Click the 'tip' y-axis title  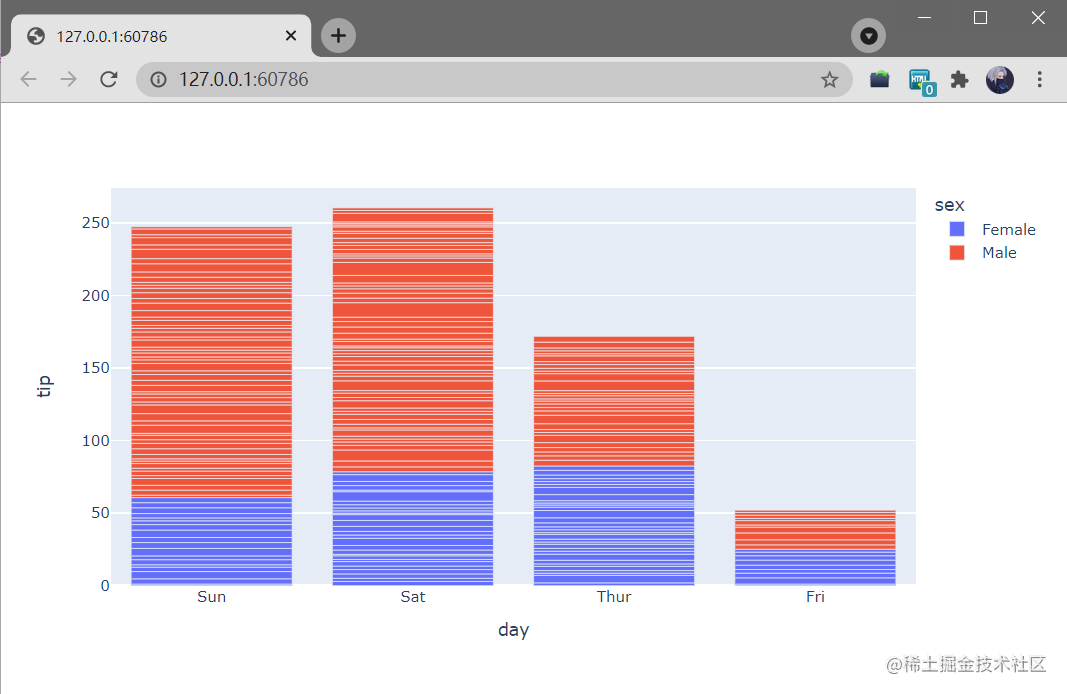tap(44, 386)
